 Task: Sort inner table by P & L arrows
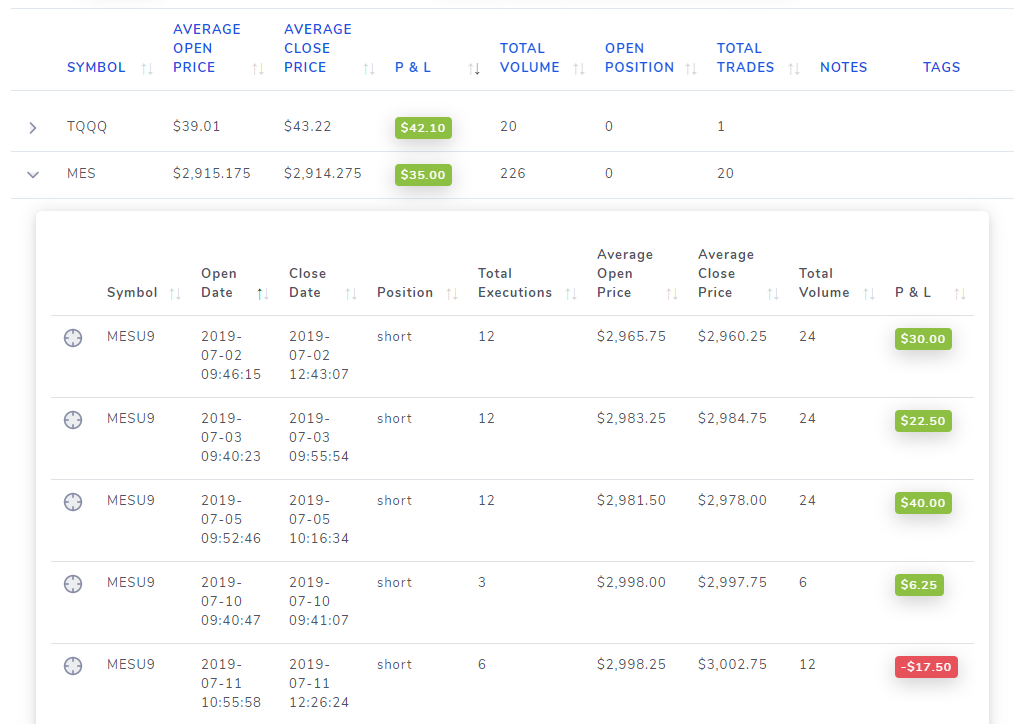pos(960,294)
